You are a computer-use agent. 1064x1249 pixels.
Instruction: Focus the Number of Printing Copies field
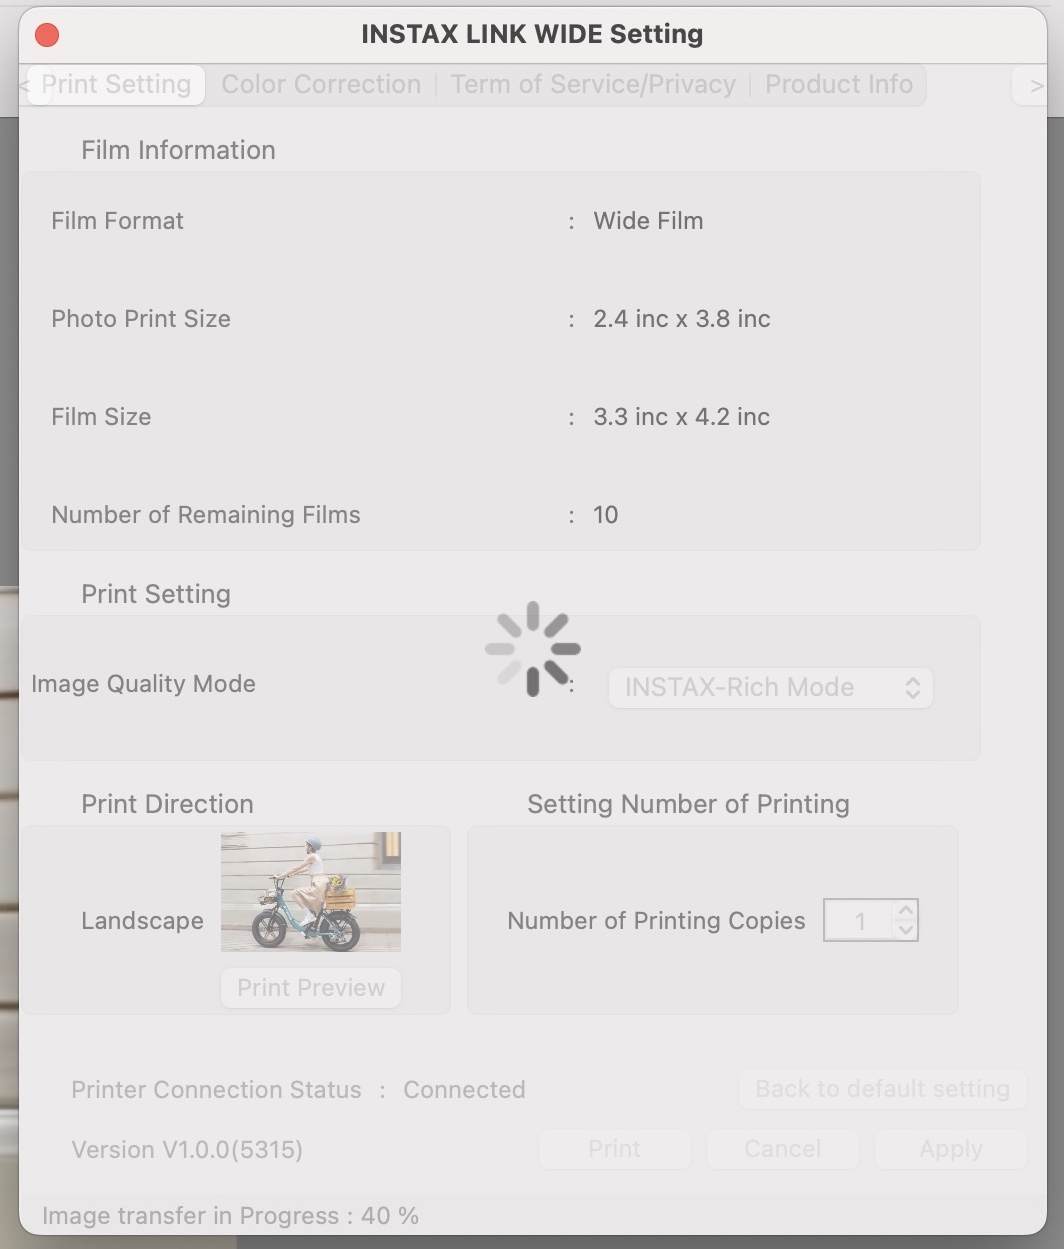(858, 920)
